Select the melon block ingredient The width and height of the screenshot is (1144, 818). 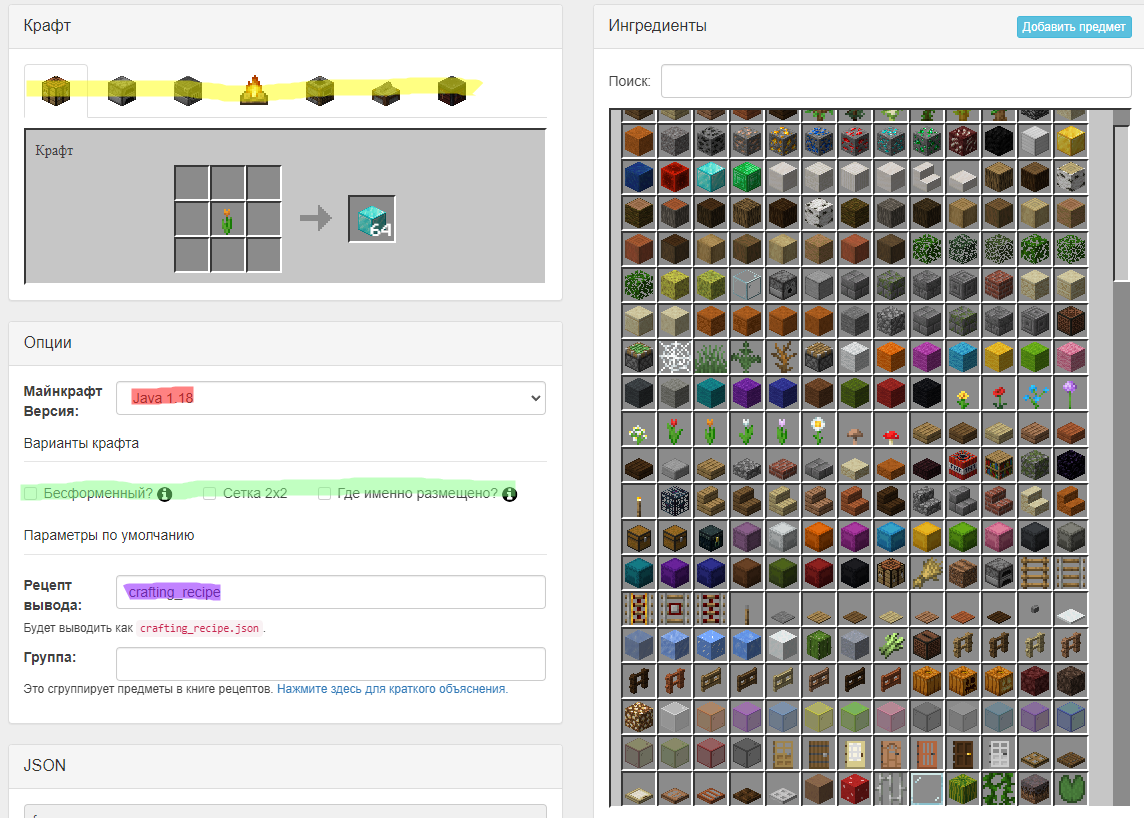coord(962,789)
